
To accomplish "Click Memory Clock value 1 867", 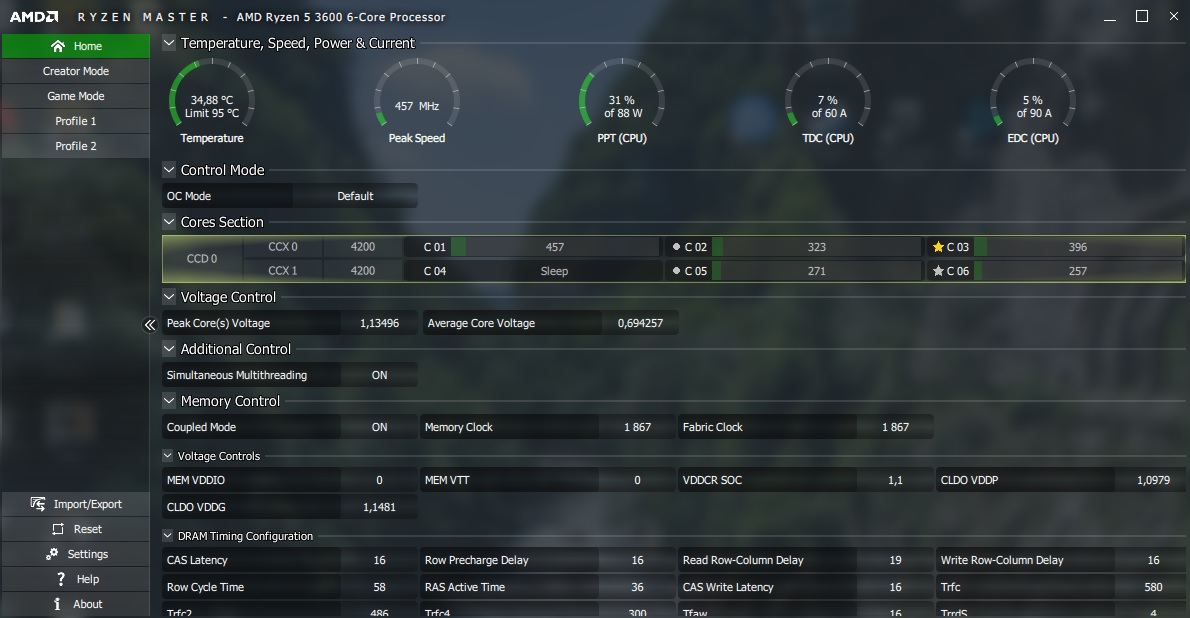I will [x=638, y=427].
